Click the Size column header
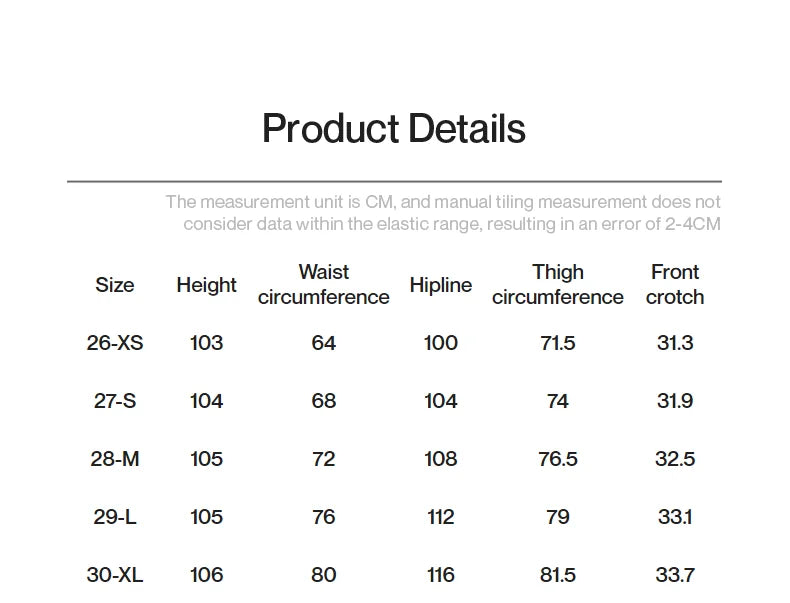 (115, 285)
